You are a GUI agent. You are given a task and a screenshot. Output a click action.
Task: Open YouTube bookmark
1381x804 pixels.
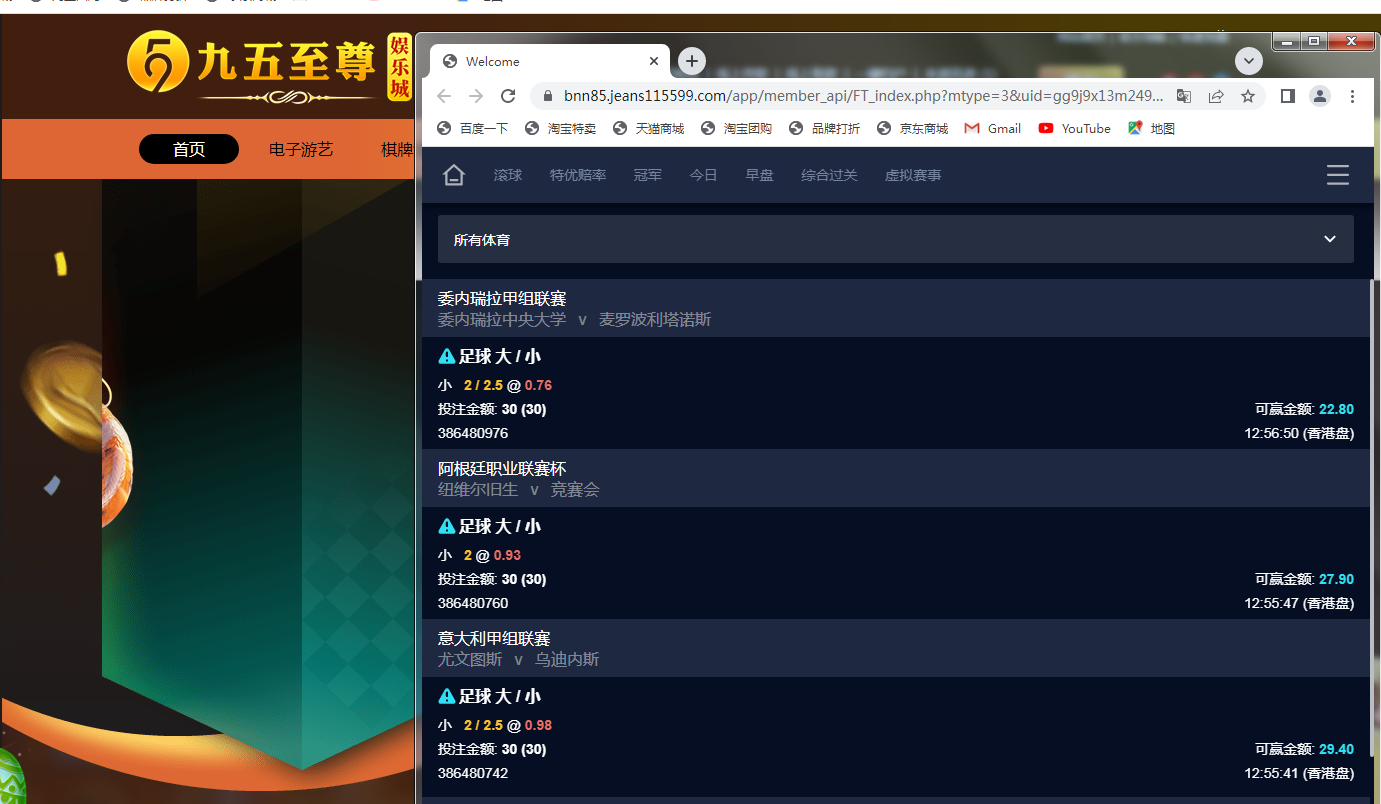[x=1075, y=128]
